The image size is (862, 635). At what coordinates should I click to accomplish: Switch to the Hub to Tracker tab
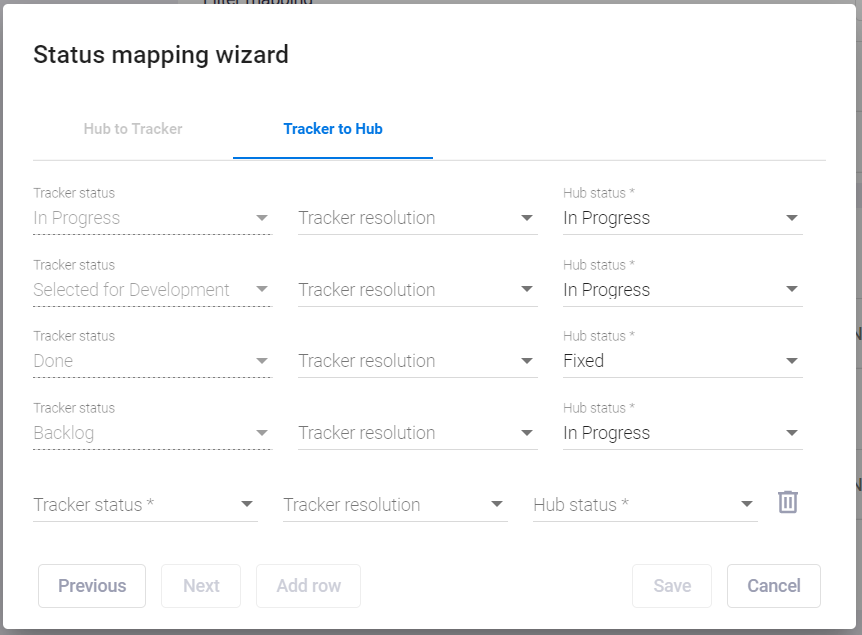coord(133,129)
